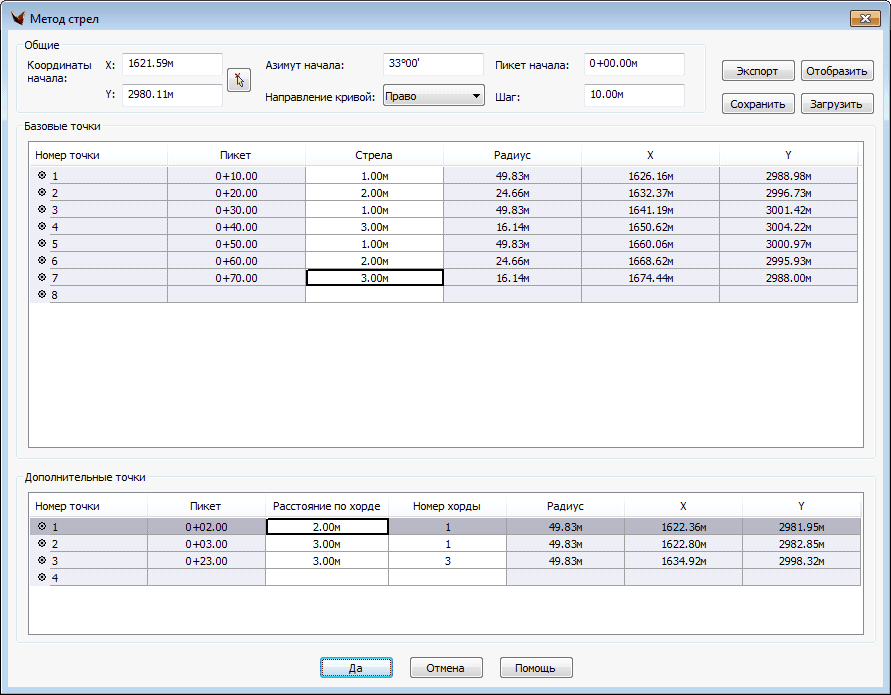Click the start azimuth input field
Screen dimensions: 891x695
coord(433,64)
